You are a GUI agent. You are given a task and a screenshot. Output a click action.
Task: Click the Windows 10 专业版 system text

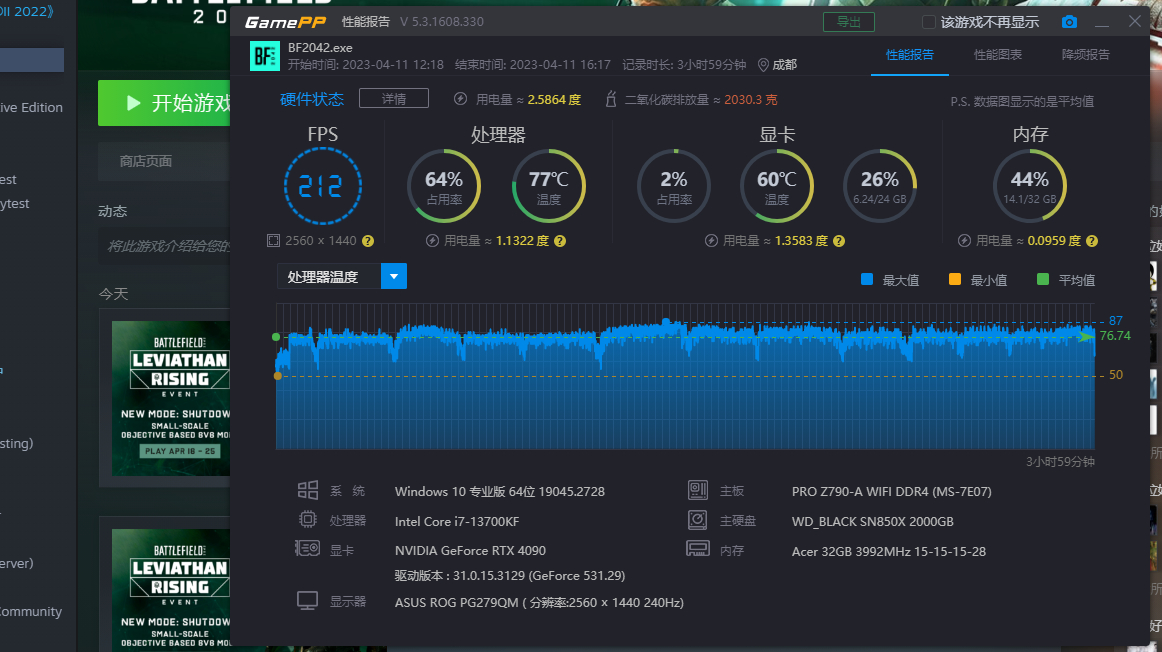499,492
